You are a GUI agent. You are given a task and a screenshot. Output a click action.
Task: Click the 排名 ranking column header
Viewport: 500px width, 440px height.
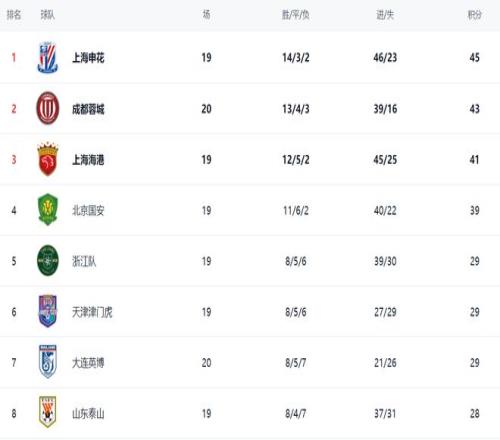click(x=14, y=15)
